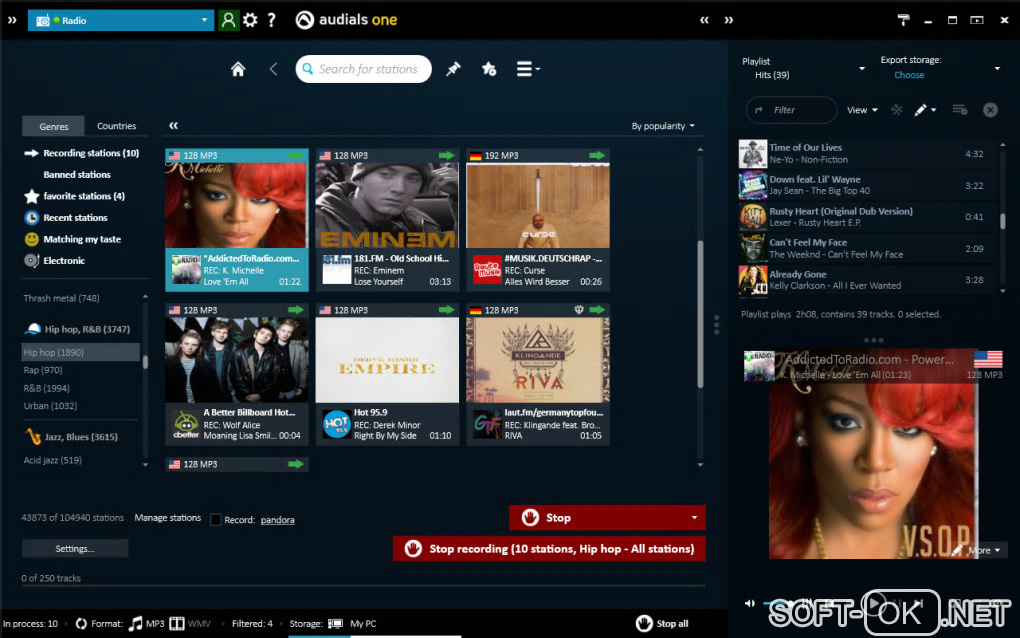Click the green arrow on AddictedToRadio card
Image resolution: width=1020 pixels, height=638 pixels.
pos(296,155)
